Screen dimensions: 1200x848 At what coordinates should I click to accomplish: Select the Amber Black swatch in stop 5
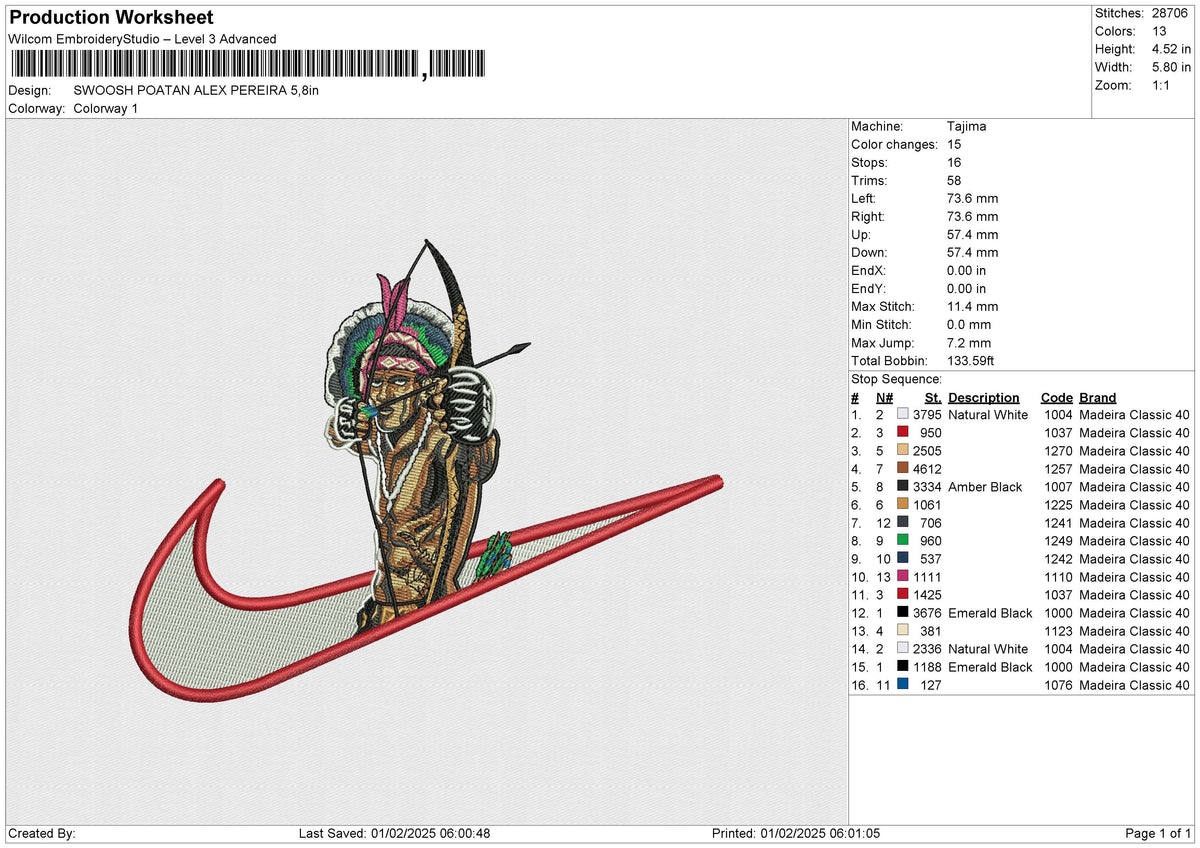point(903,486)
